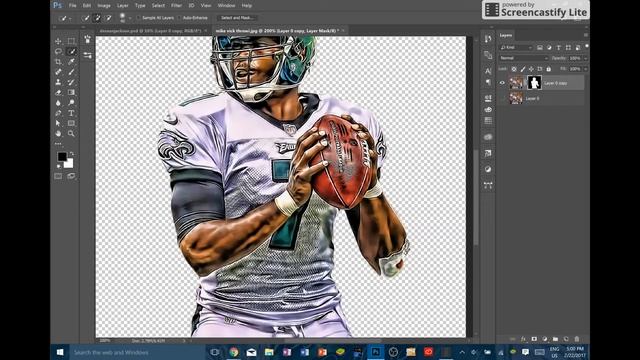Enable Auto-Enhance checkbox

[179, 18]
